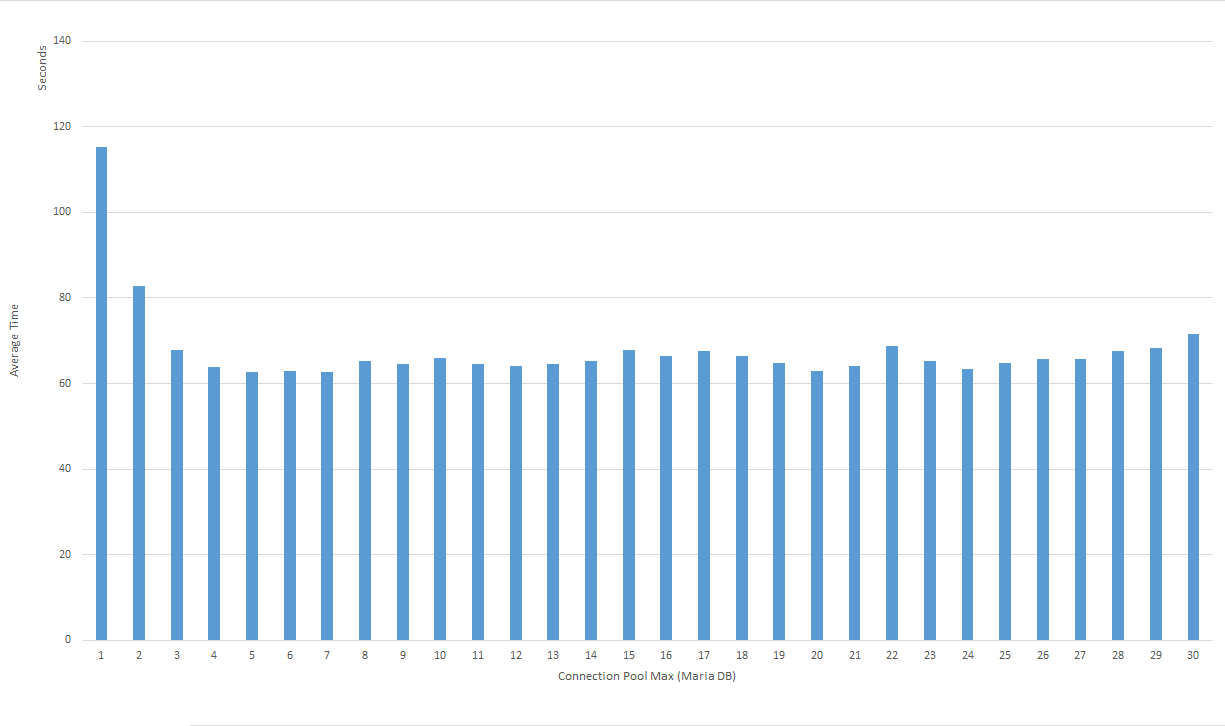Viewport: 1225px width, 726px height.
Task: Click the 'Average Time' vertical axis title
Action: [x=15, y=341]
